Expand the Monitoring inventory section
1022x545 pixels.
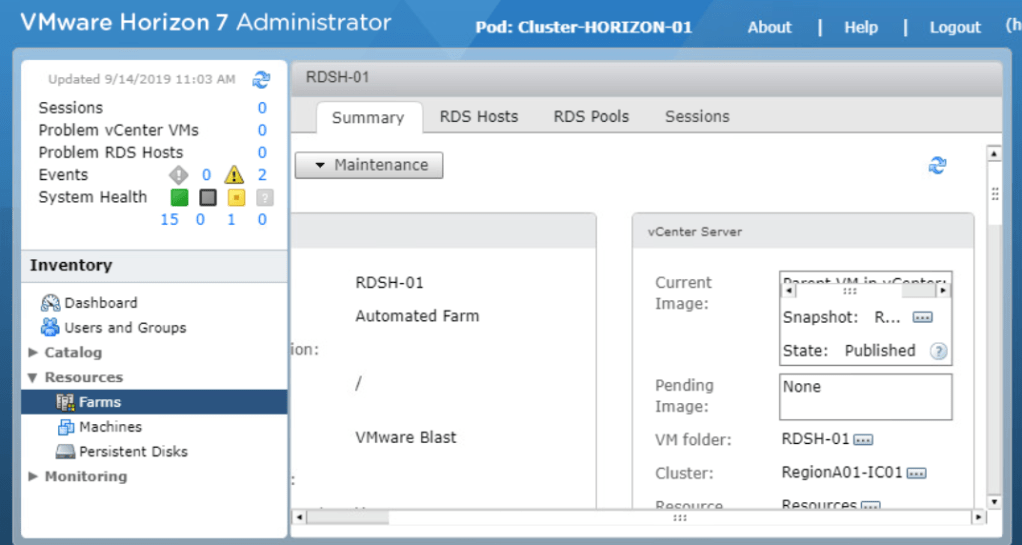click(34, 477)
